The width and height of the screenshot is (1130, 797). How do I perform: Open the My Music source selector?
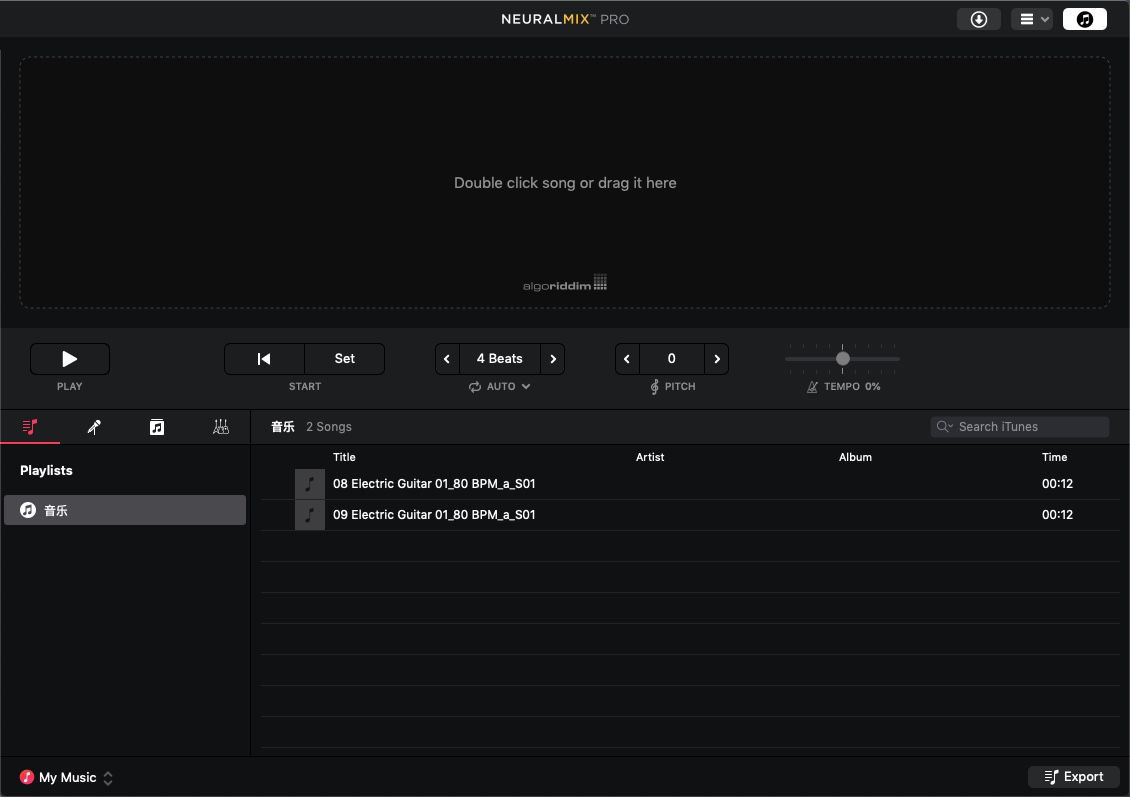tap(66, 778)
